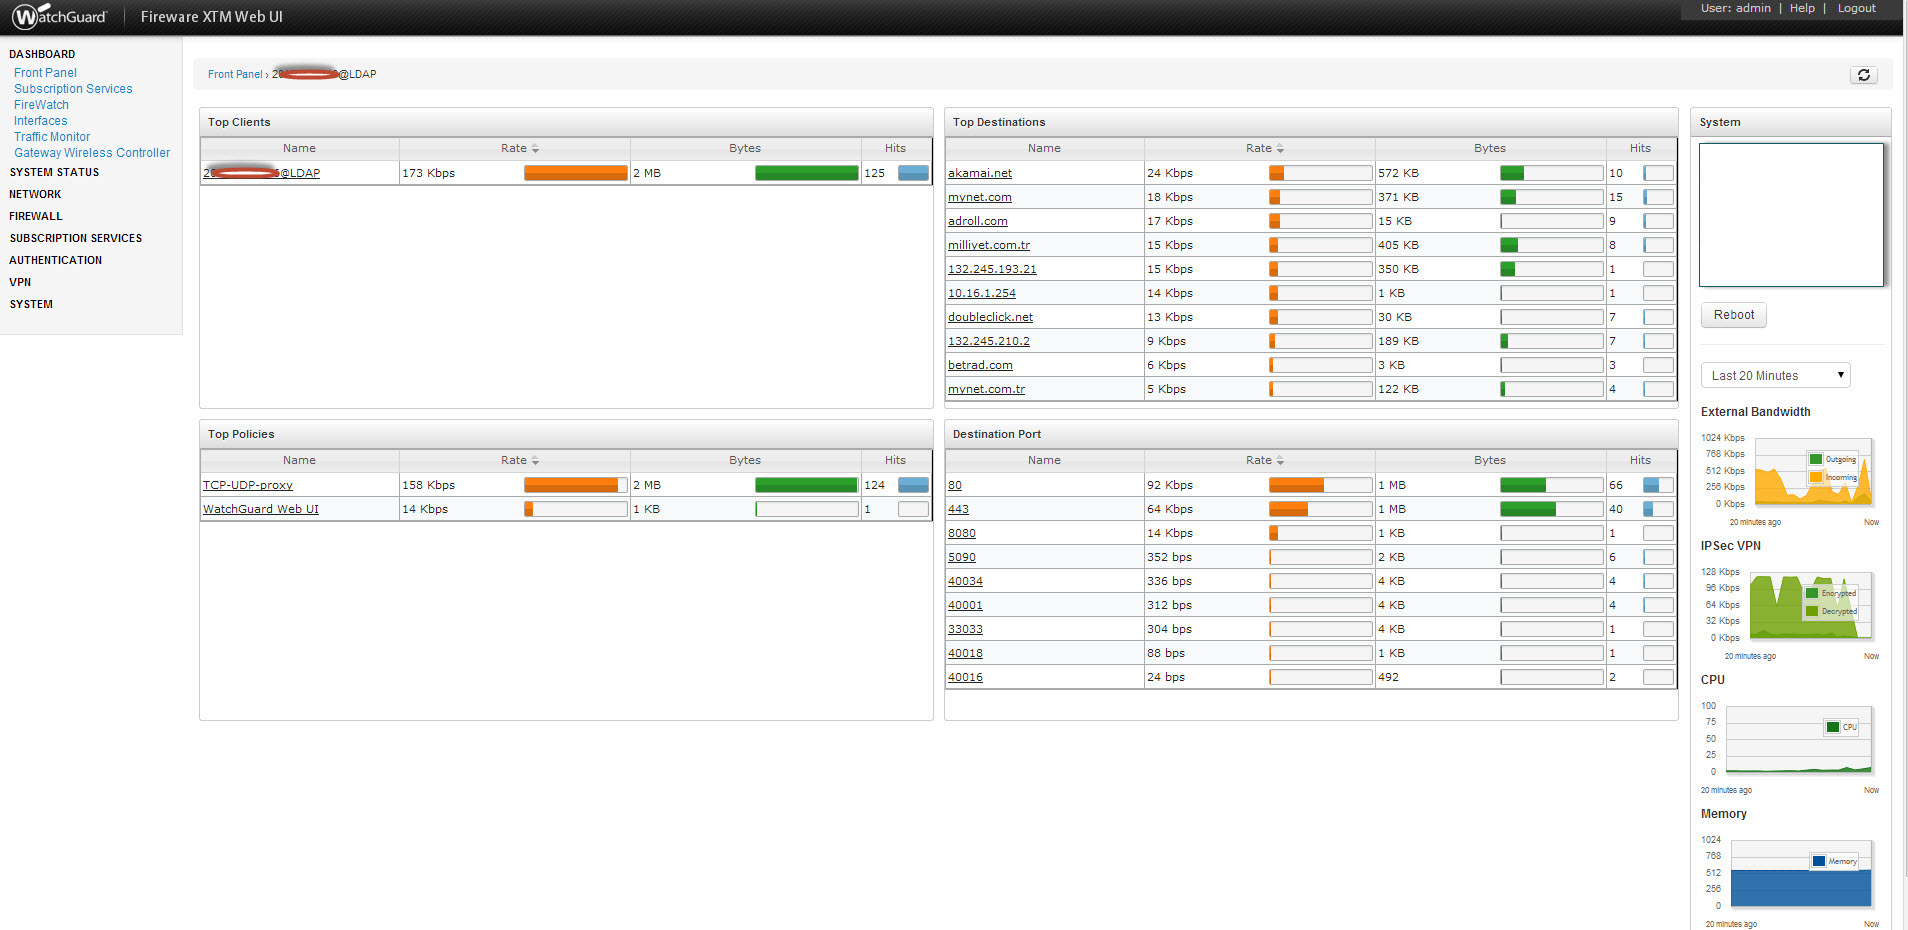The image size is (1908, 930).
Task: Expand NETWORK section
Action: coord(35,194)
